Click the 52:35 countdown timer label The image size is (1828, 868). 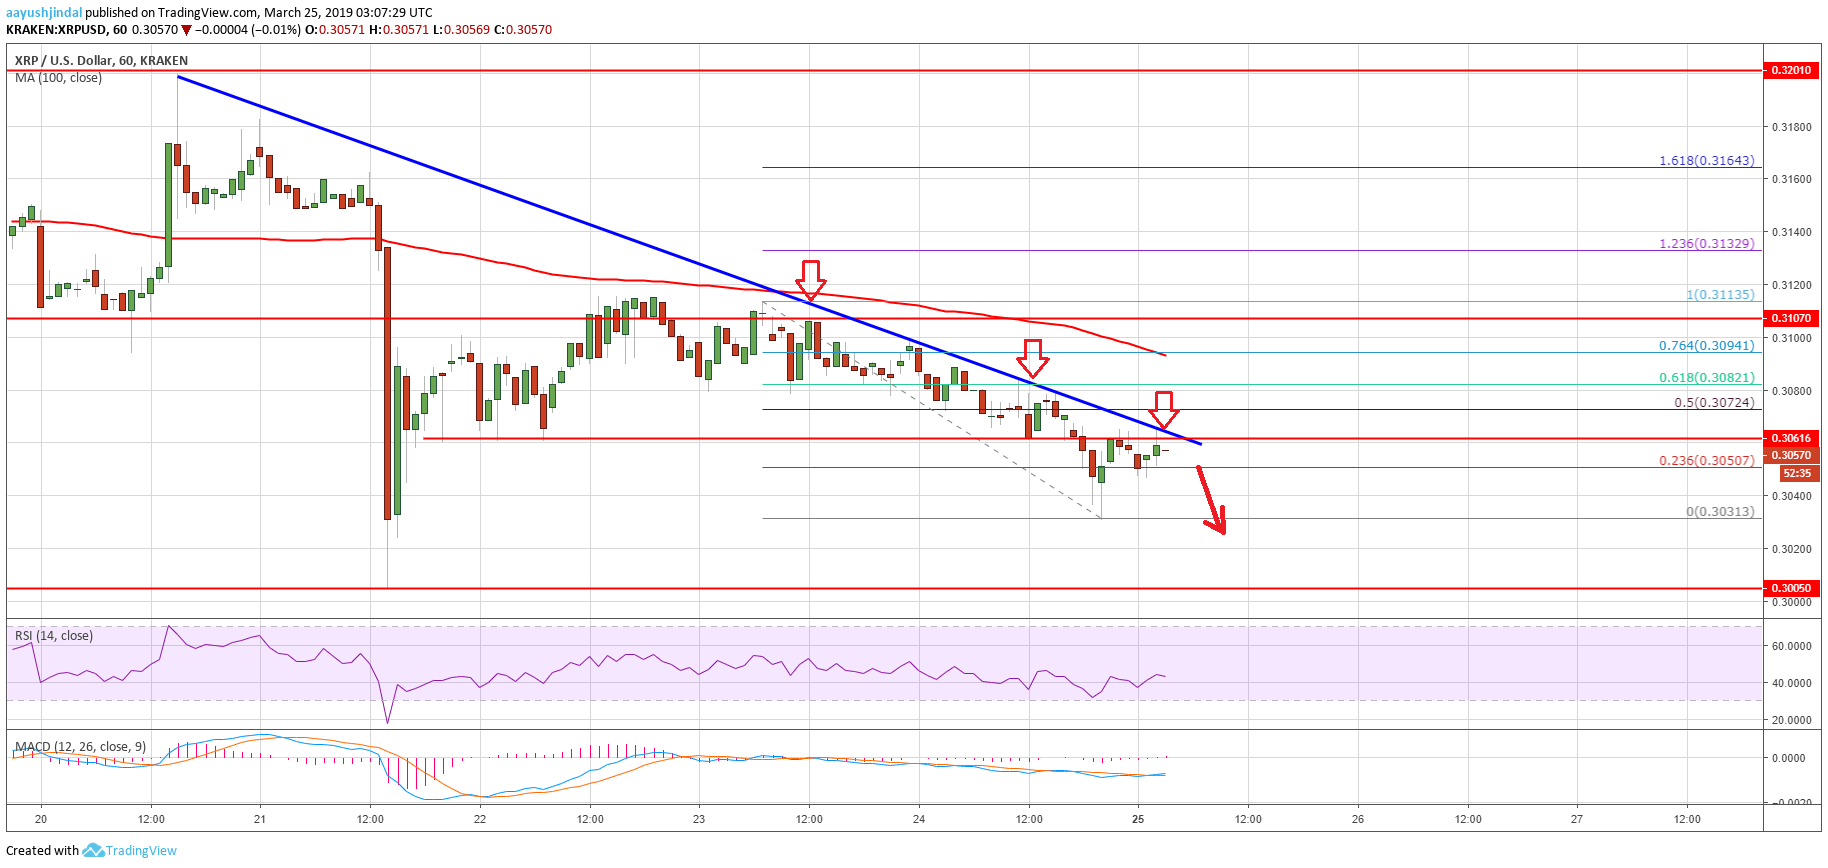tap(1797, 473)
